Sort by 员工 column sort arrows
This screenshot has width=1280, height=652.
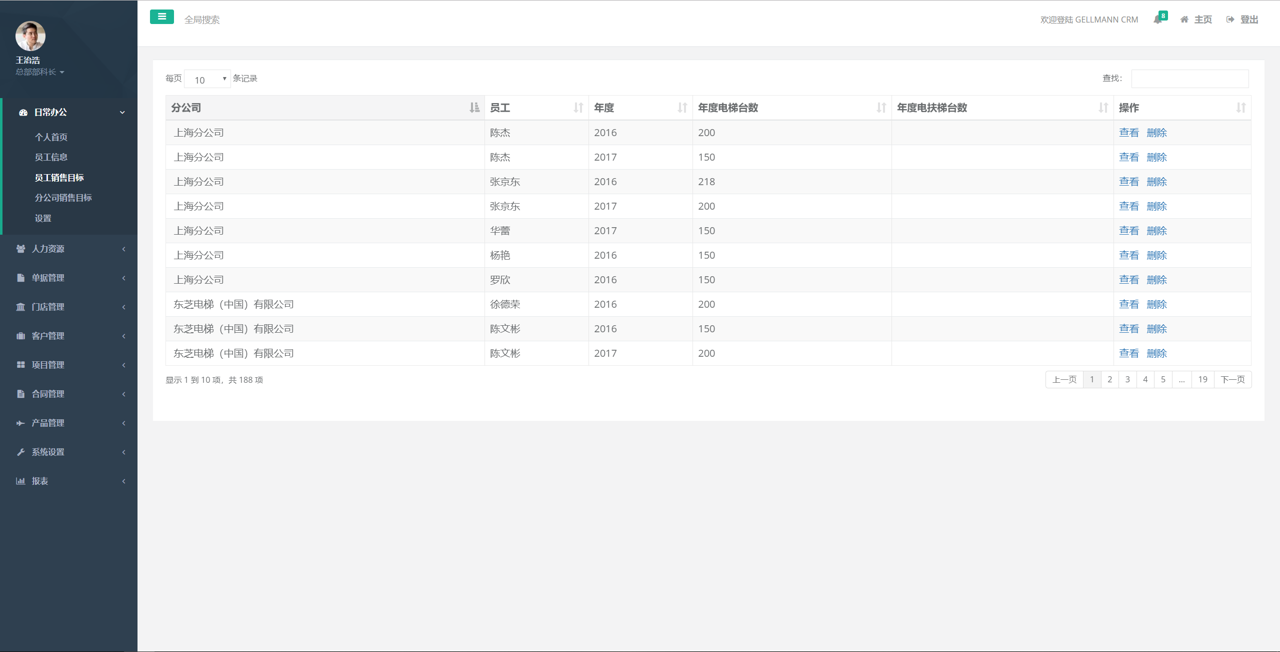(578, 108)
